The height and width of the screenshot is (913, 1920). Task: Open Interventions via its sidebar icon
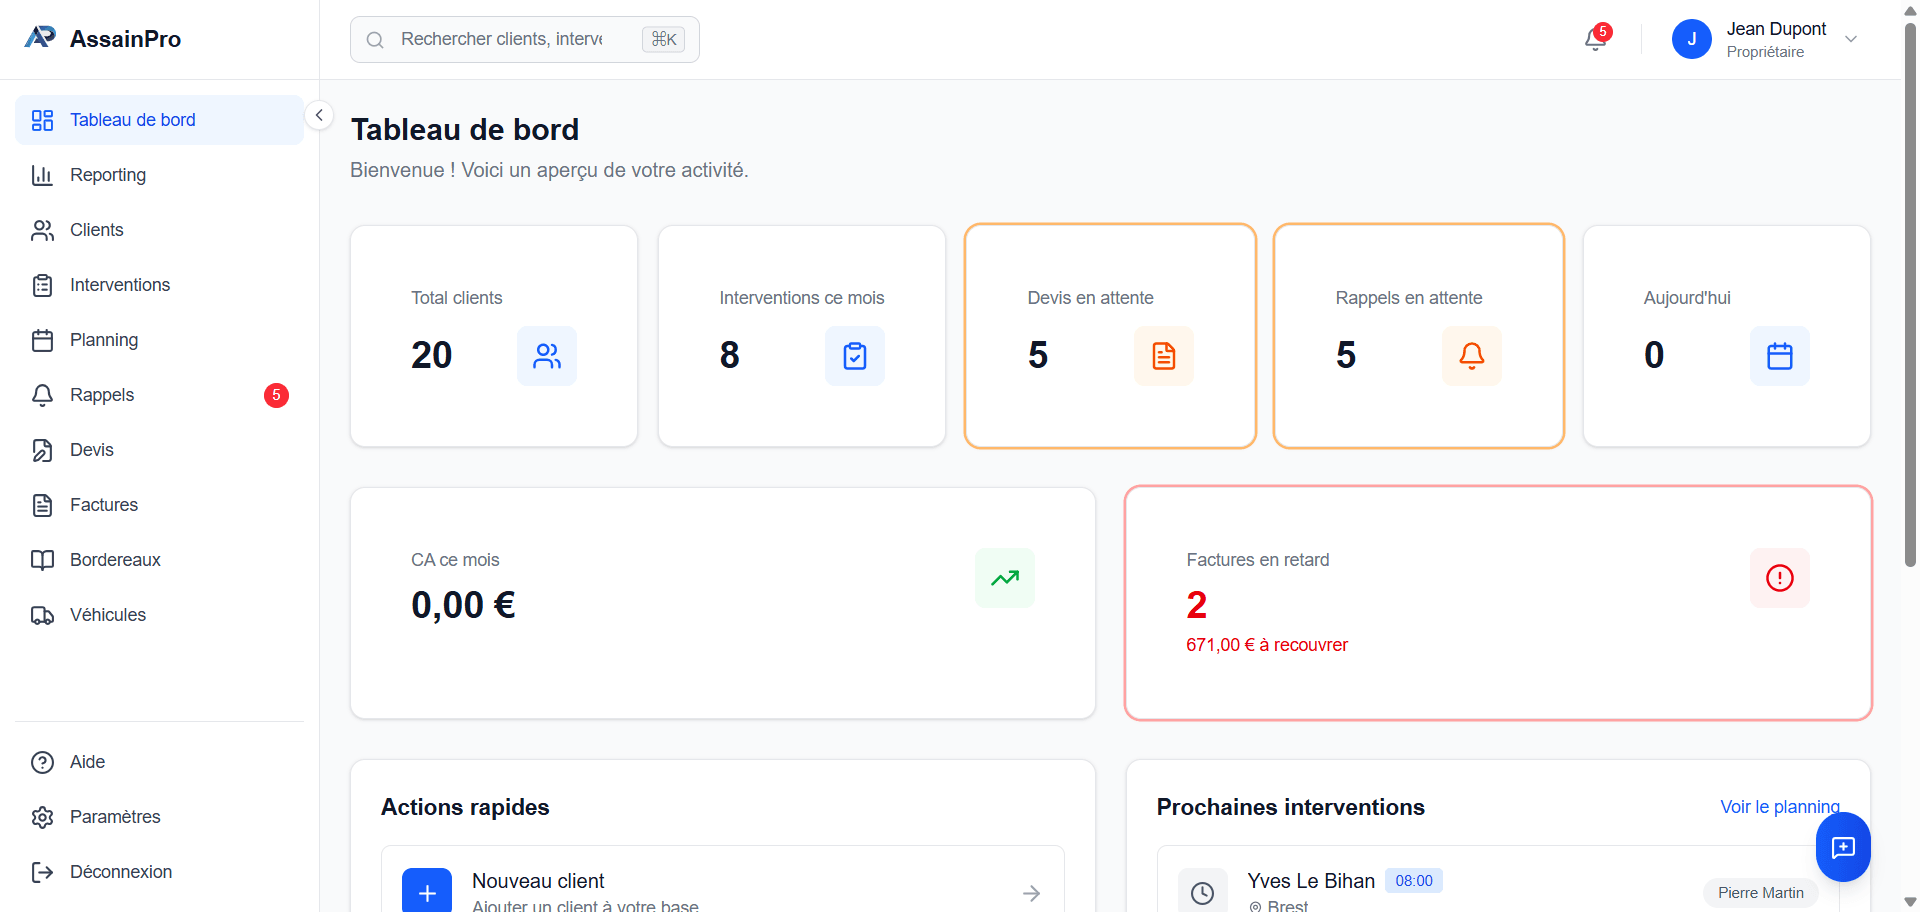pyautogui.click(x=42, y=285)
